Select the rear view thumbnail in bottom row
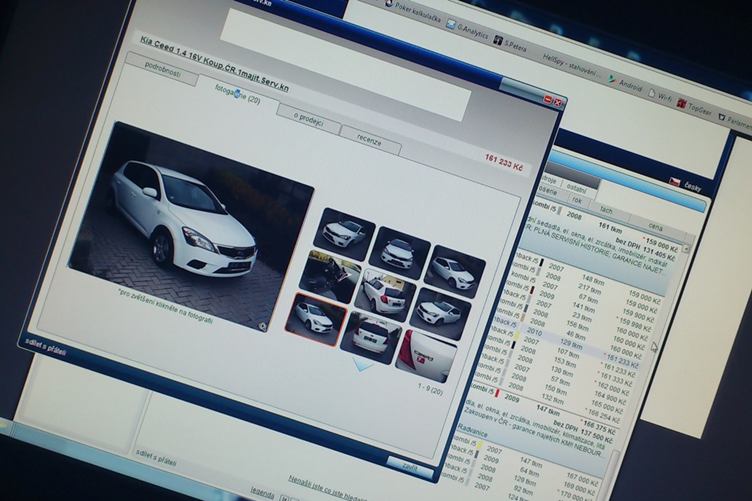 (x=371, y=338)
